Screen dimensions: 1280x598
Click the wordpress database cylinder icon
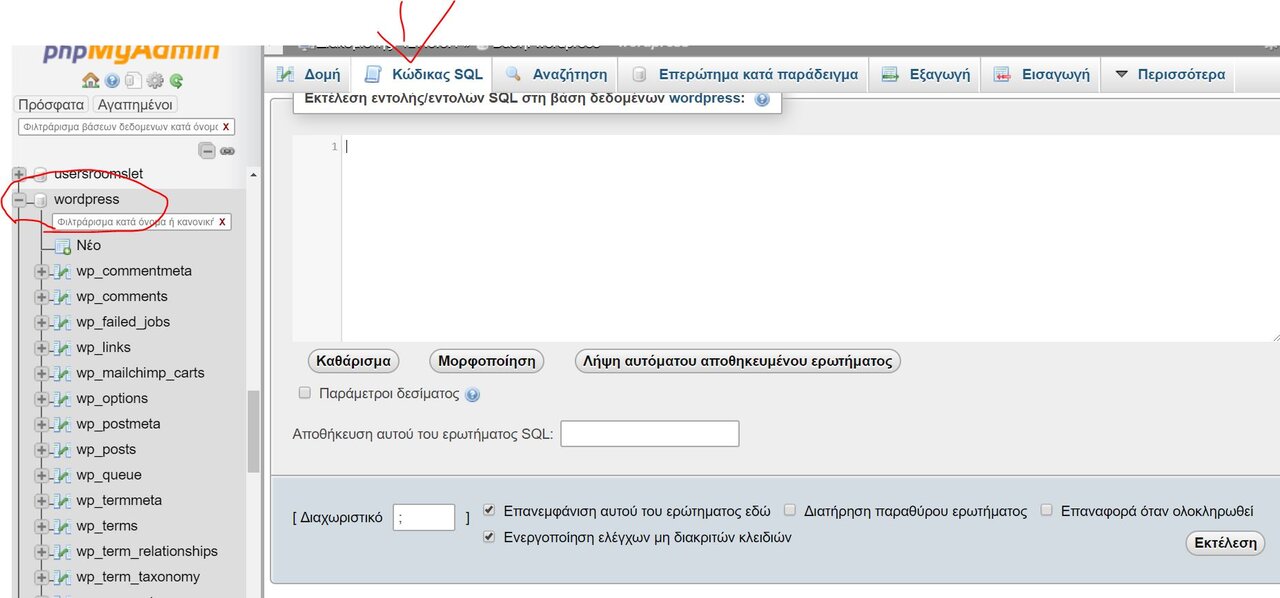40,200
